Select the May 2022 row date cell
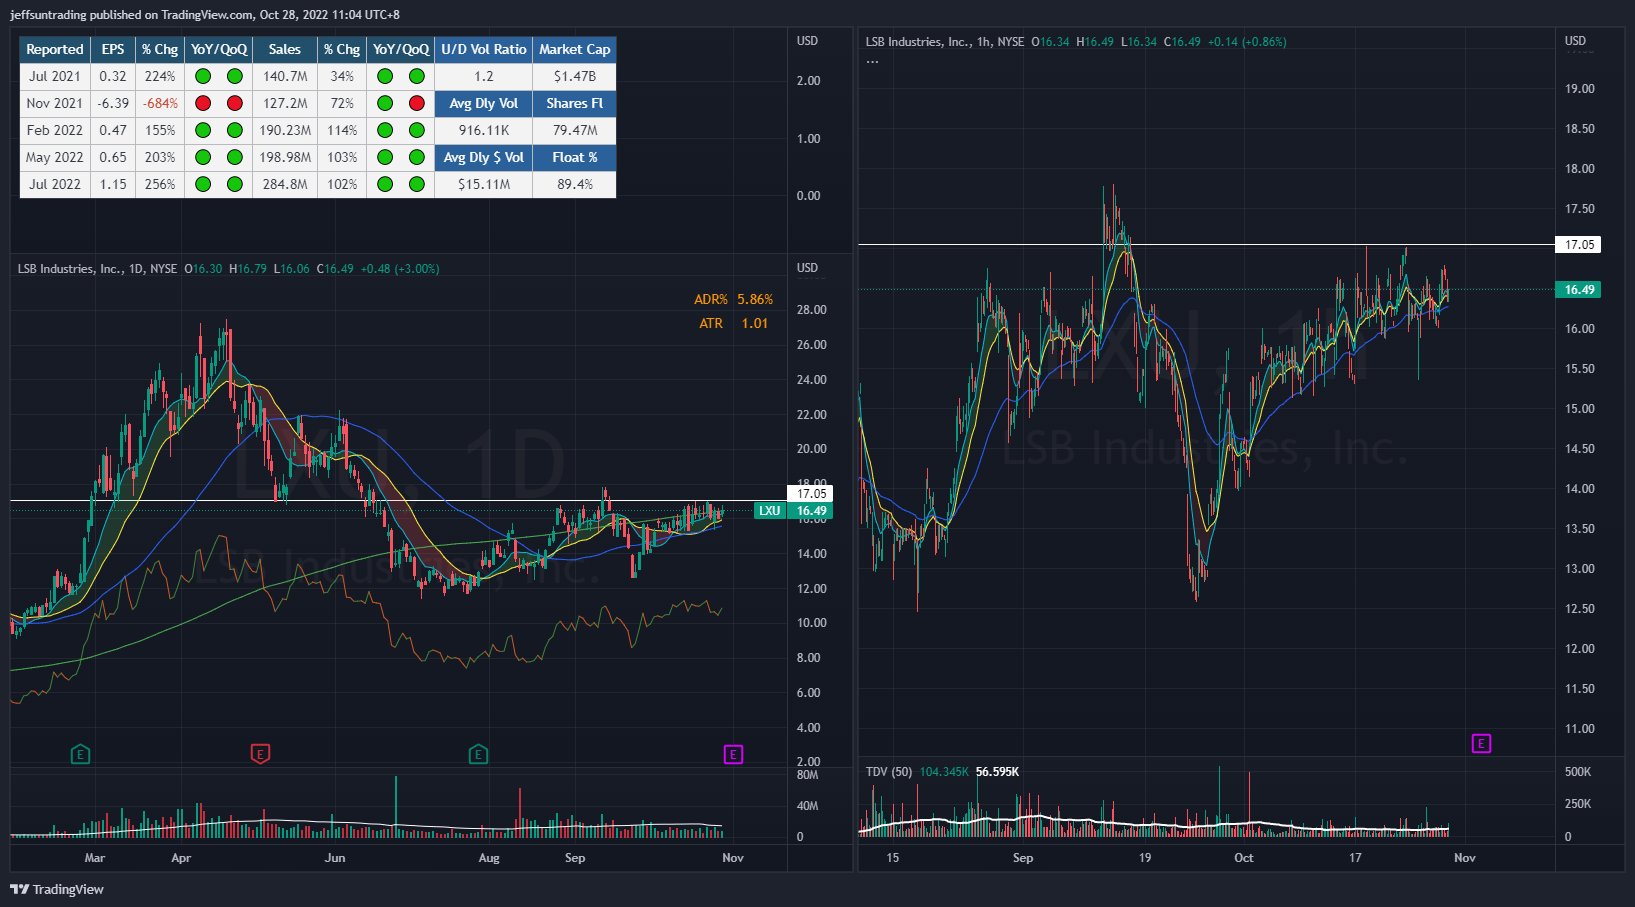The height and width of the screenshot is (907, 1635). coord(55,157)
